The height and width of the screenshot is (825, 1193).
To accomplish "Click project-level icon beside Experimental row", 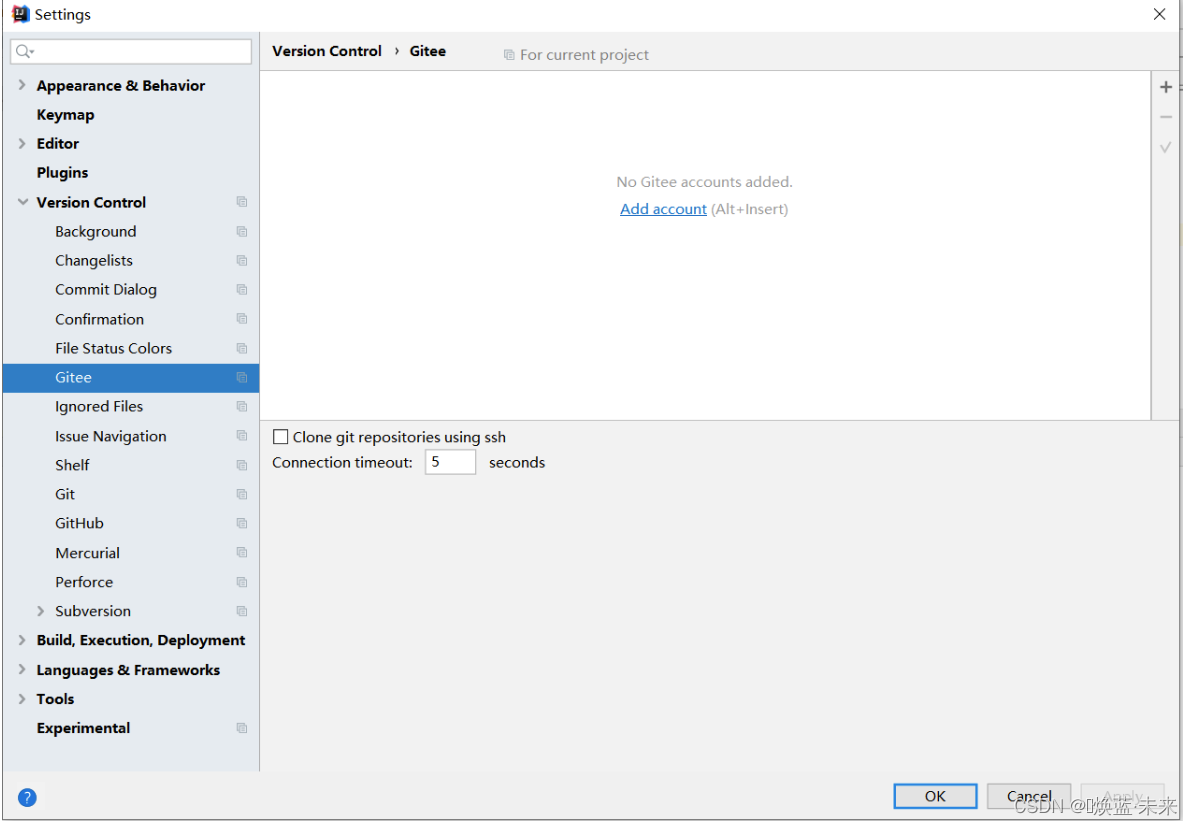I will [242, 728].
